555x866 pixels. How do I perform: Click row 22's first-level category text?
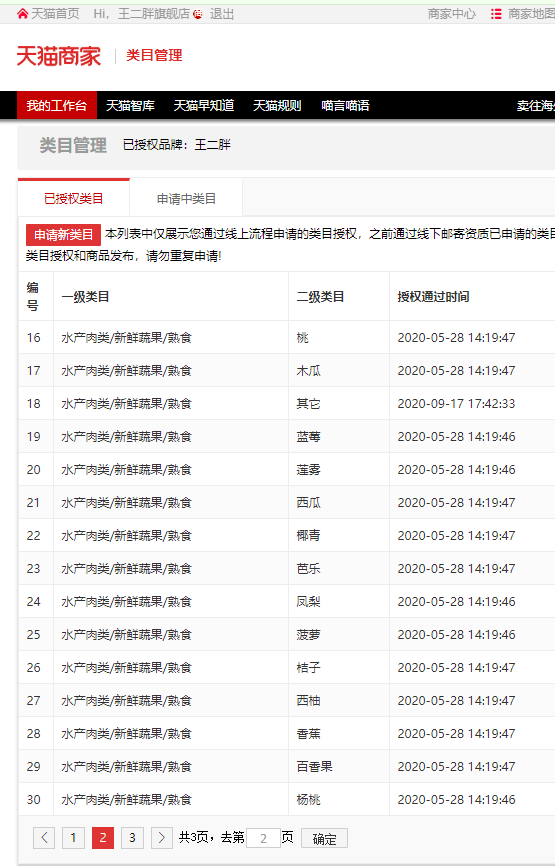click(126, 536)
